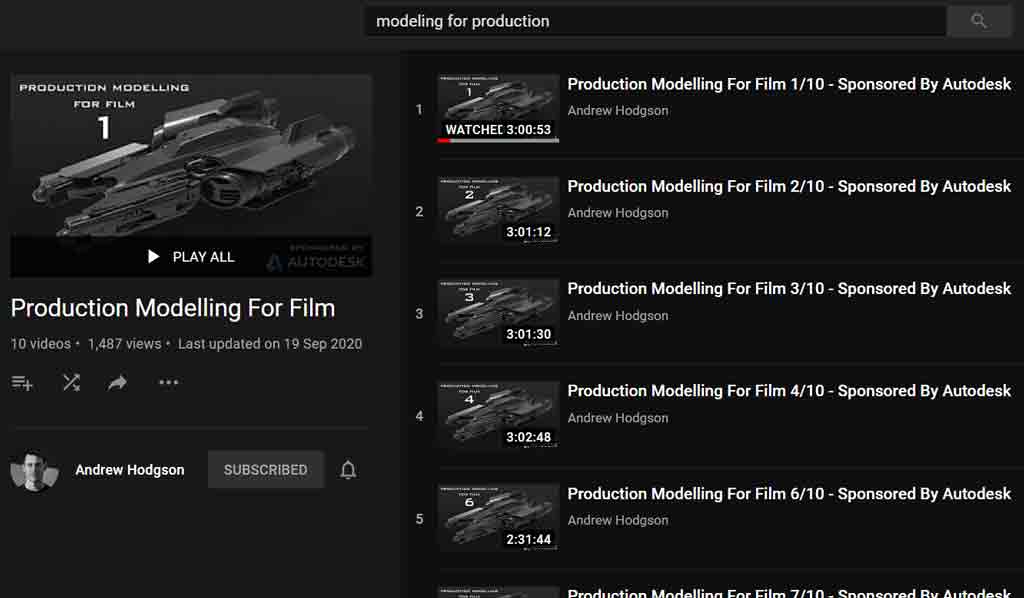Open thumbnail of video with duration 3:01:30
This screenshot has width=1024, height=598.
498,313
